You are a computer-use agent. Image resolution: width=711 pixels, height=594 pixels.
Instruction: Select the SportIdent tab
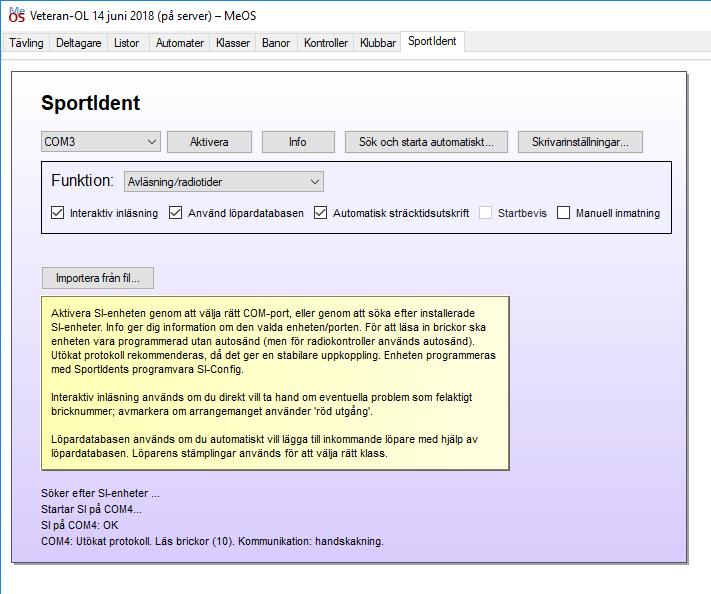432,41
